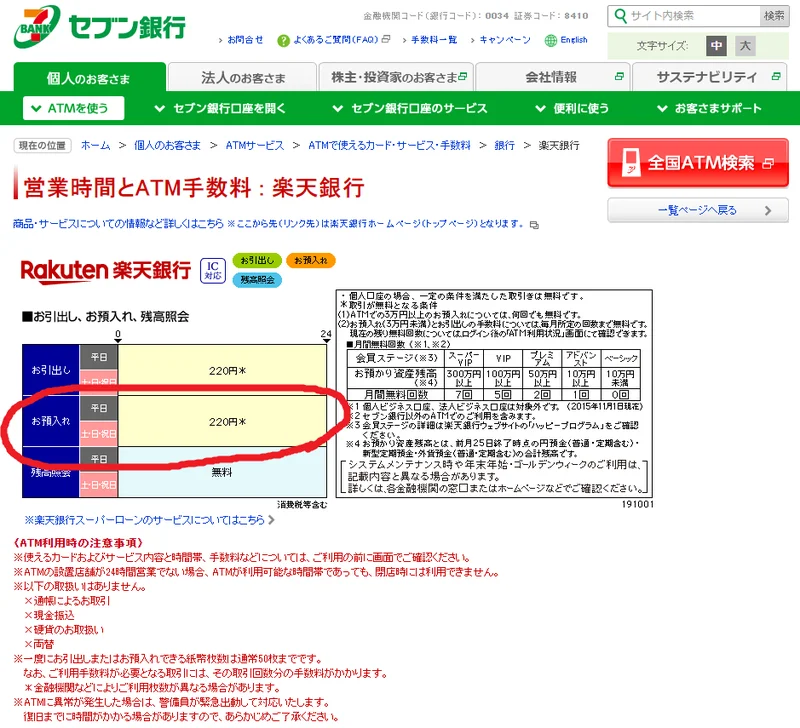Expand the ATMを使う menu
The image size is (800, 728).
73,108
